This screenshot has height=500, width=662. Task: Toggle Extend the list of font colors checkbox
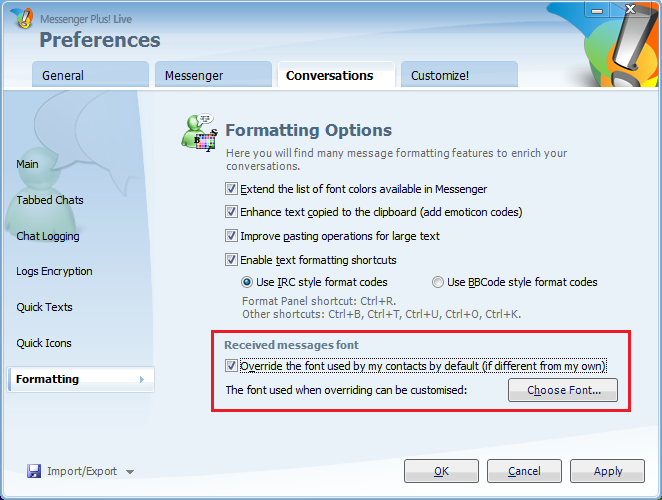(232, 189)
